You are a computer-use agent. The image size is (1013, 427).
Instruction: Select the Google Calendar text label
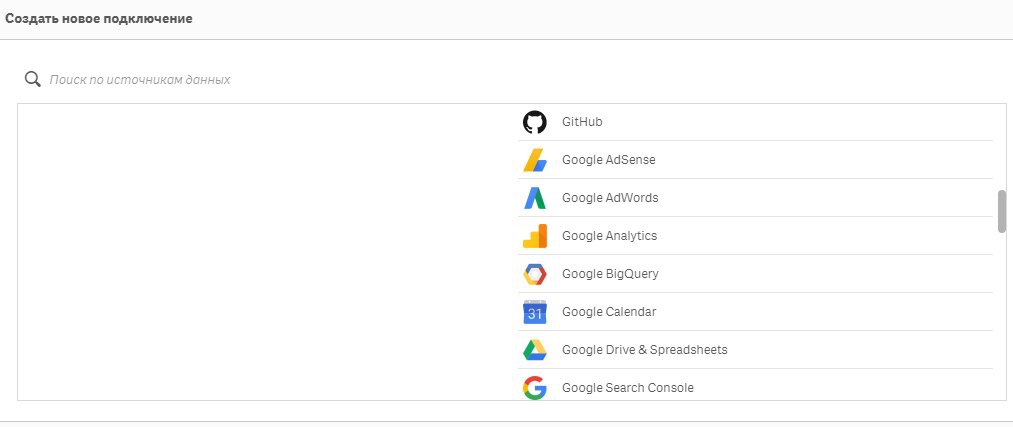pos(609,312)
